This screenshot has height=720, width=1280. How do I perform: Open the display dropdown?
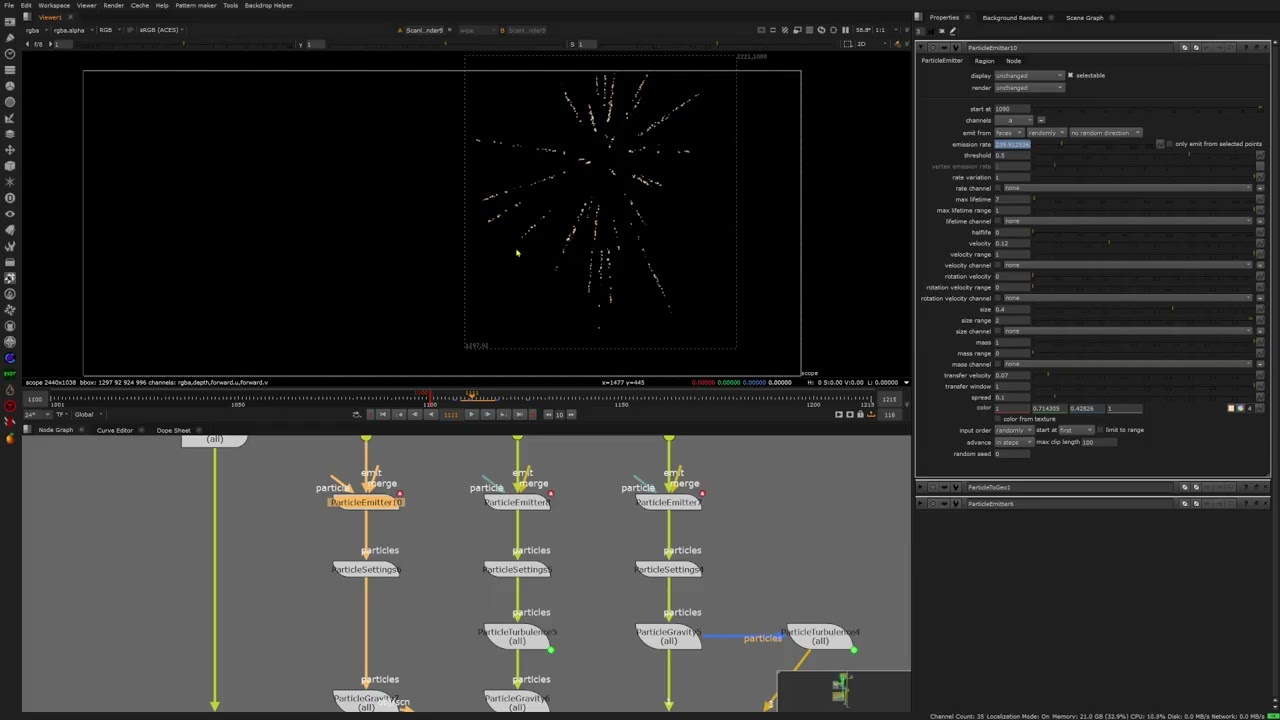[x=1029, y=76]
